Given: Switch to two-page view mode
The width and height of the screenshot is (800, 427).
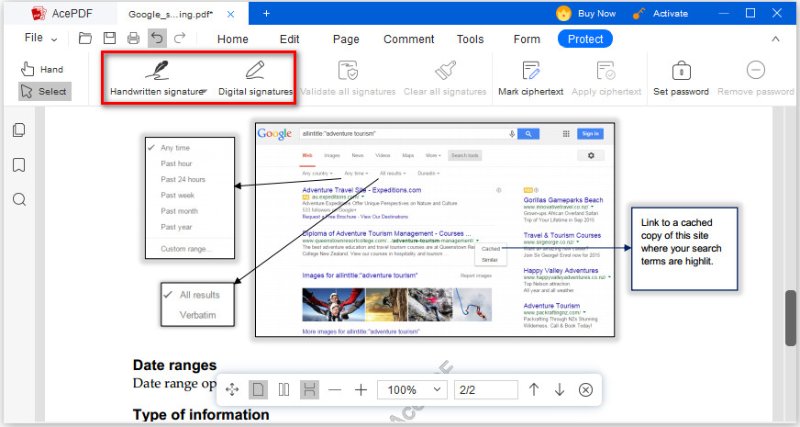Looking at the screenshot, I should point(284,390).
